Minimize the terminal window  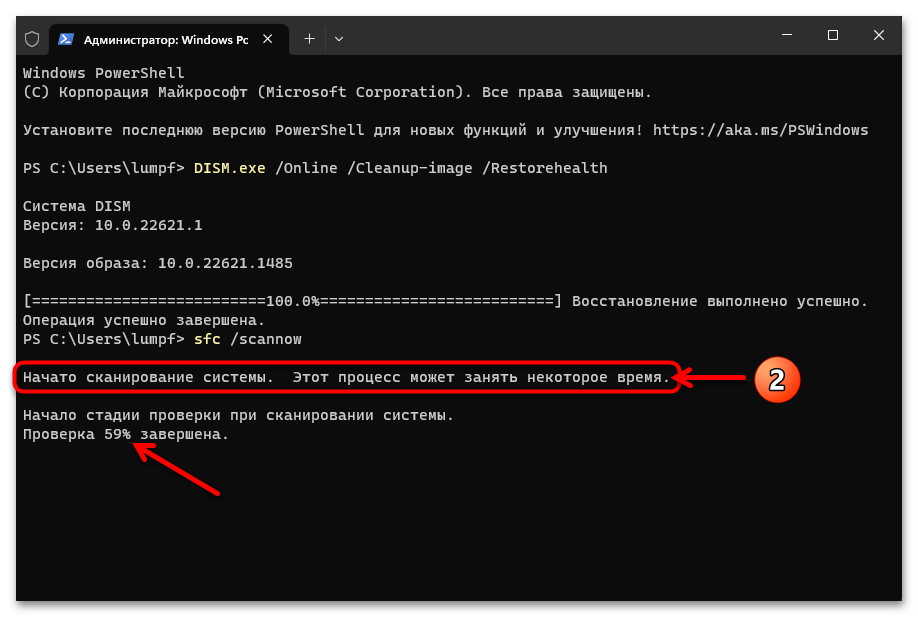[787, 35]
